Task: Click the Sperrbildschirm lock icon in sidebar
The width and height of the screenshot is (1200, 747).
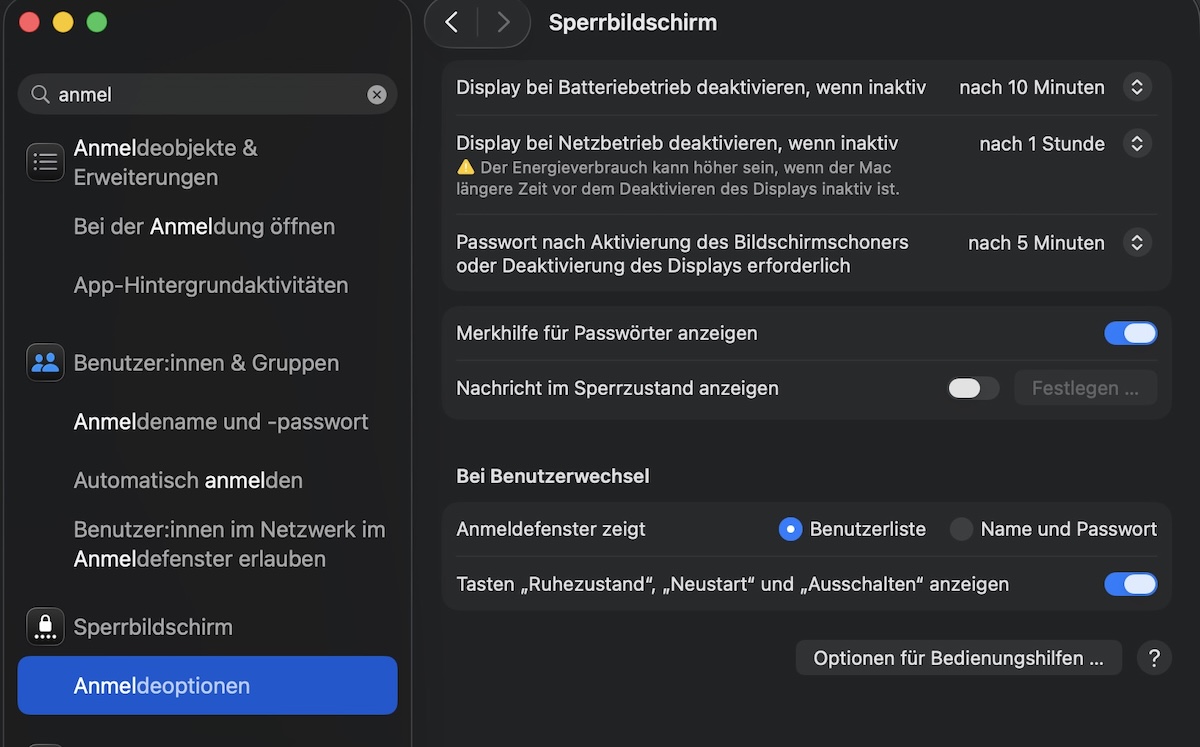Action: (45, 627)
